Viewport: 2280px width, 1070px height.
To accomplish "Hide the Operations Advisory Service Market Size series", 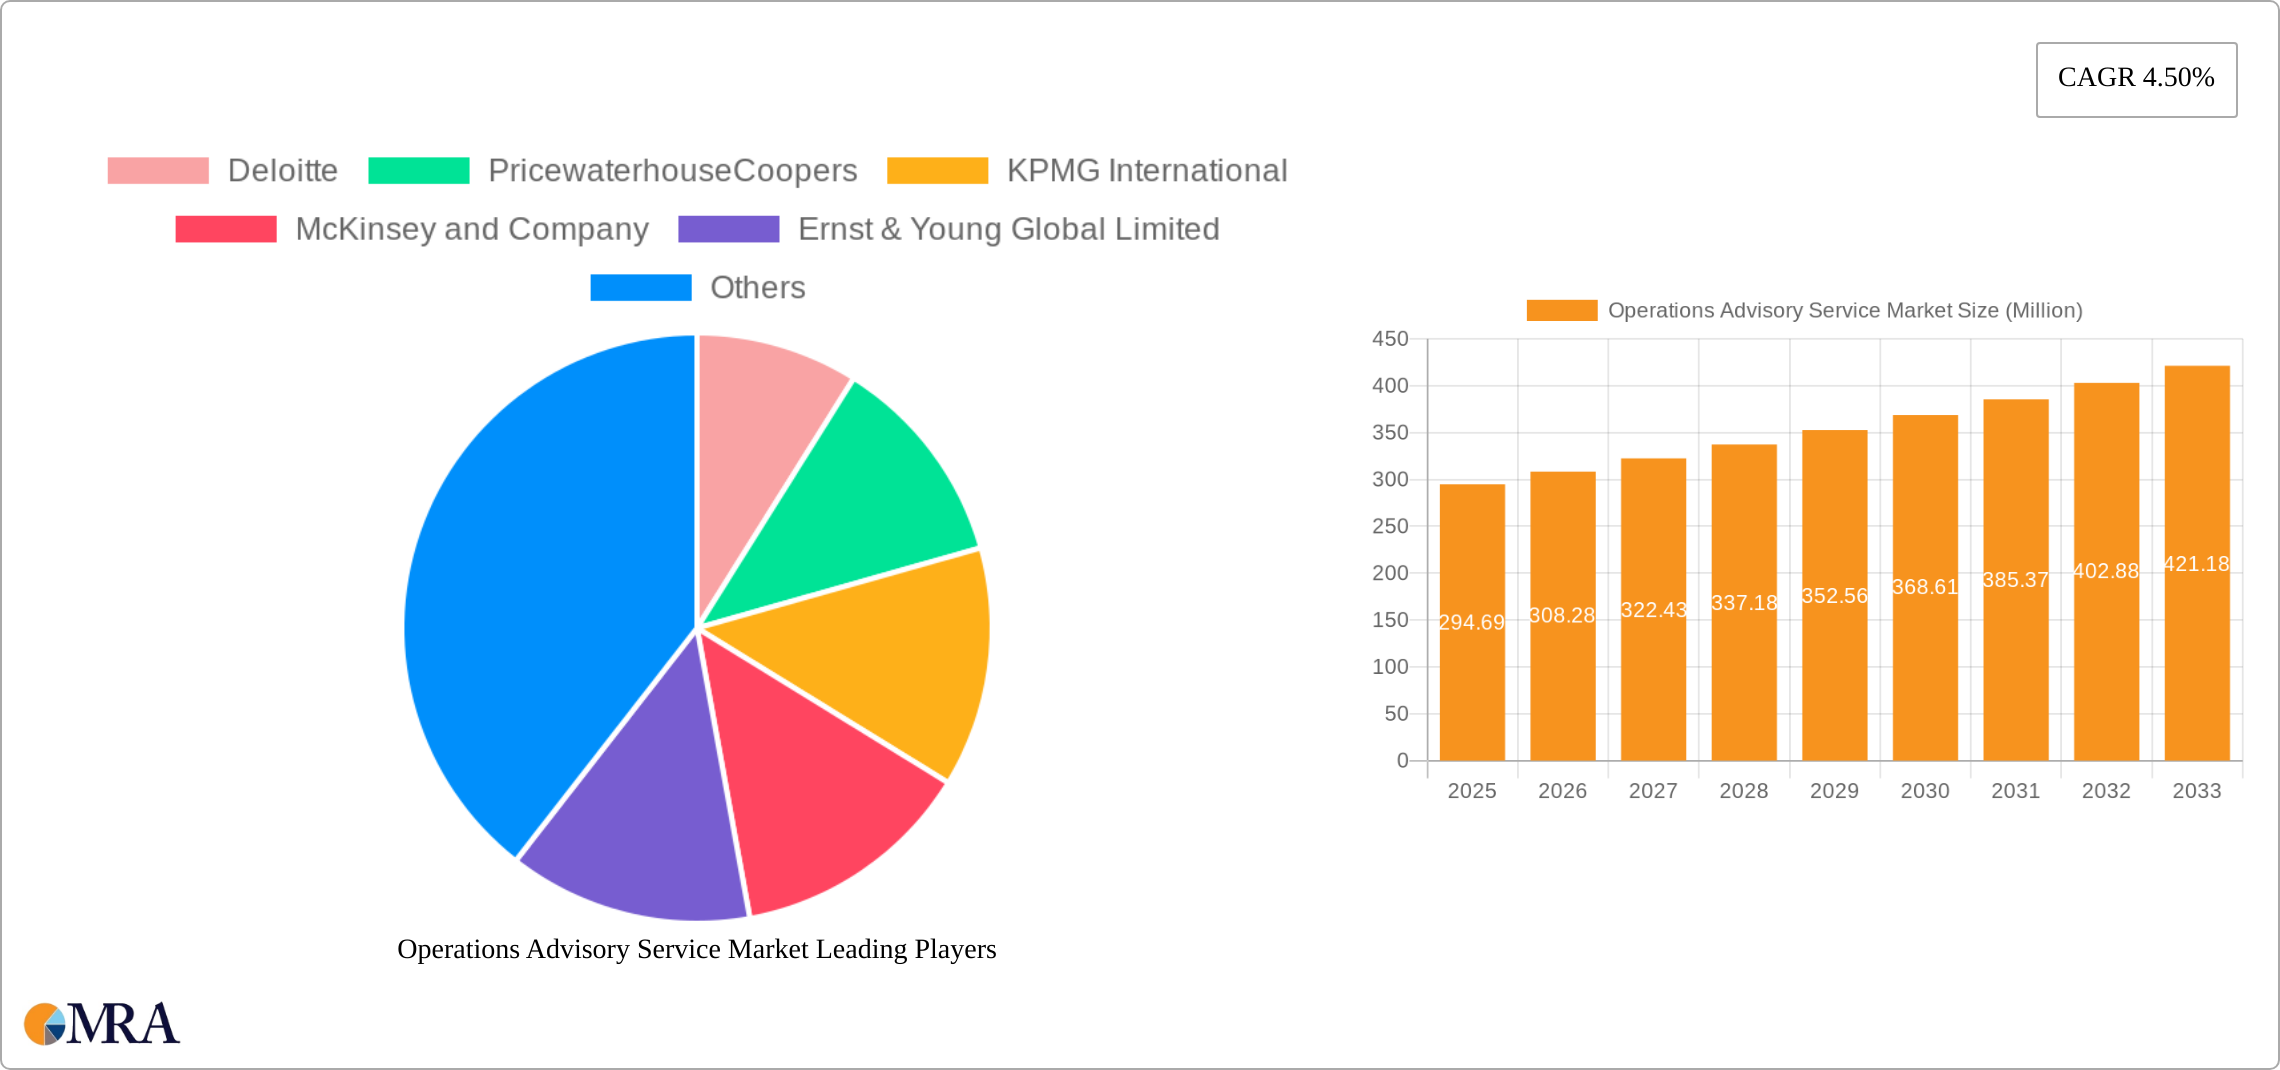I will 1804,311.
